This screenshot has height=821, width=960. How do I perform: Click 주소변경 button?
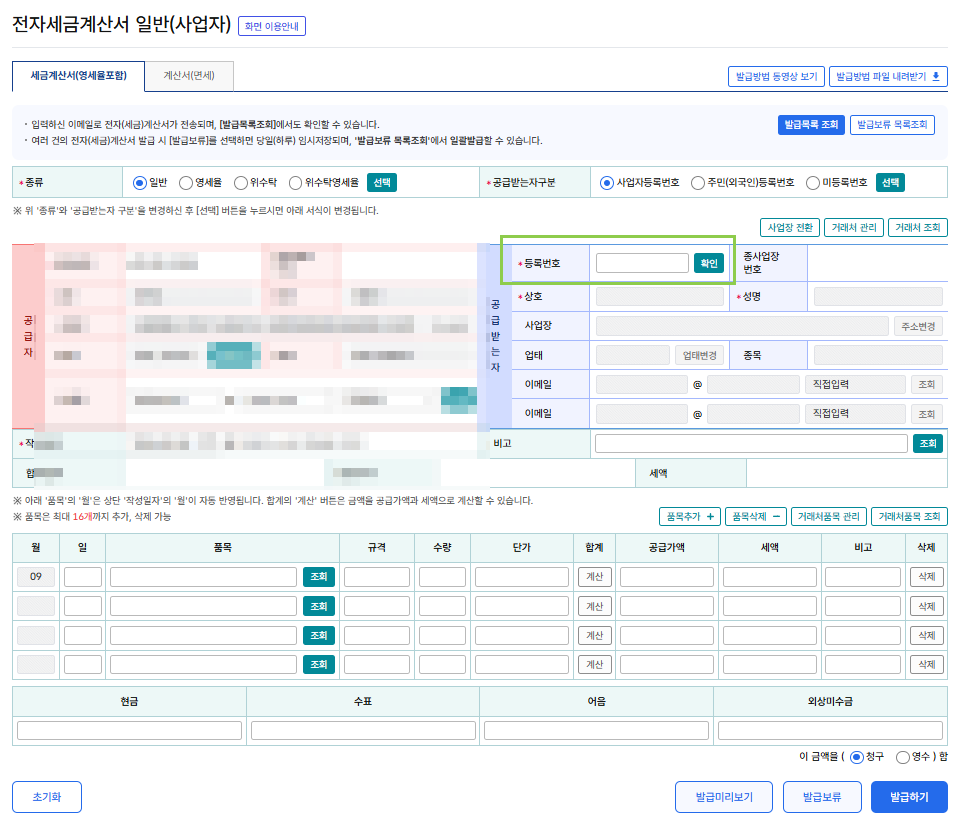pyautogui.click(x=918, y=326)
